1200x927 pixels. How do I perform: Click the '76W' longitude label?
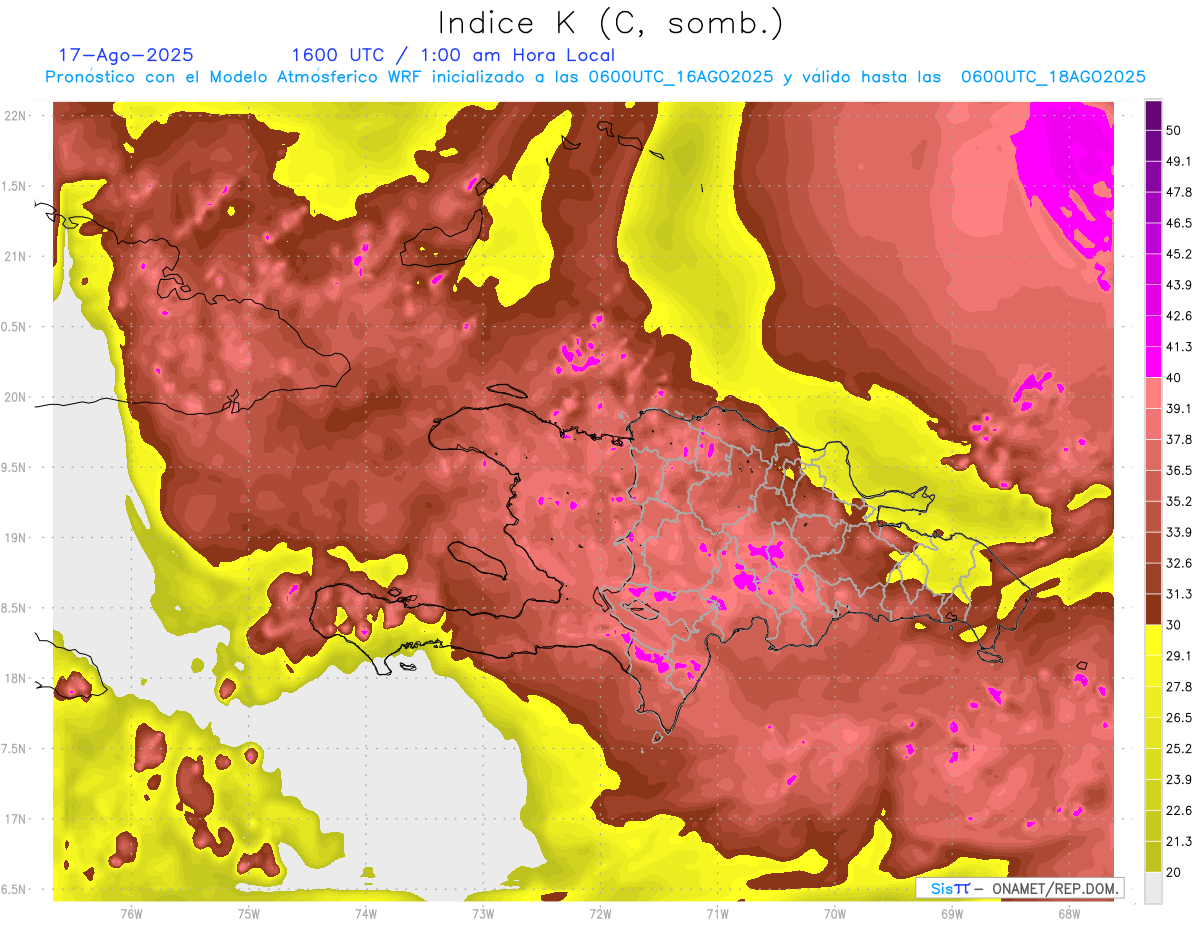(131, 914)
